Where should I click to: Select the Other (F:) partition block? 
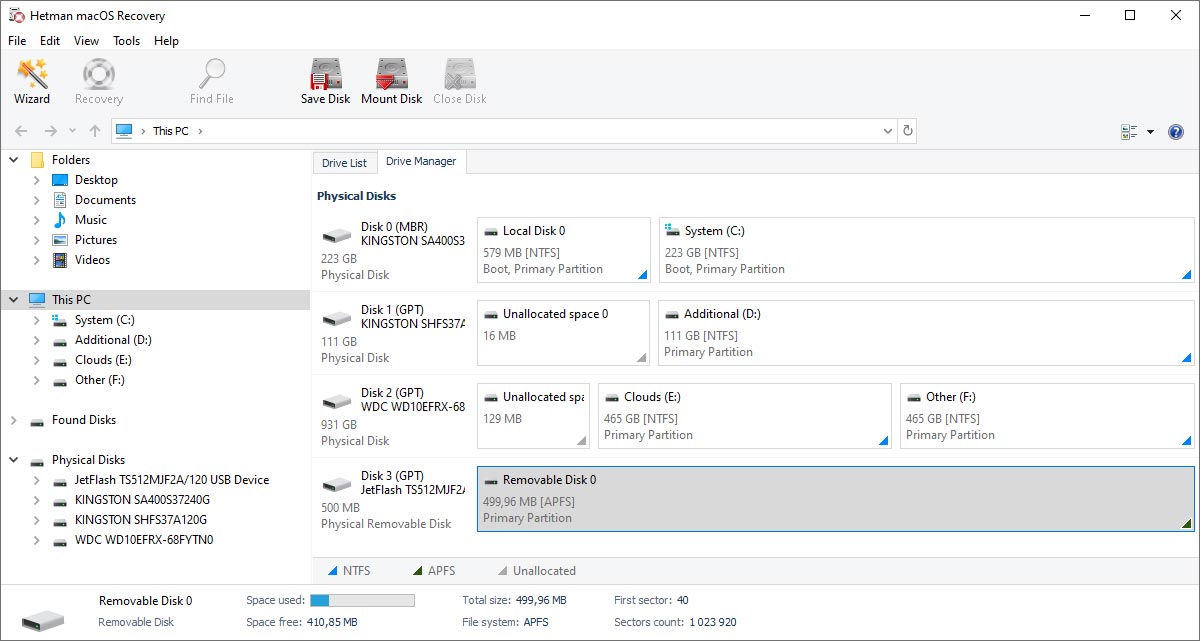[x=1047, y=416]
